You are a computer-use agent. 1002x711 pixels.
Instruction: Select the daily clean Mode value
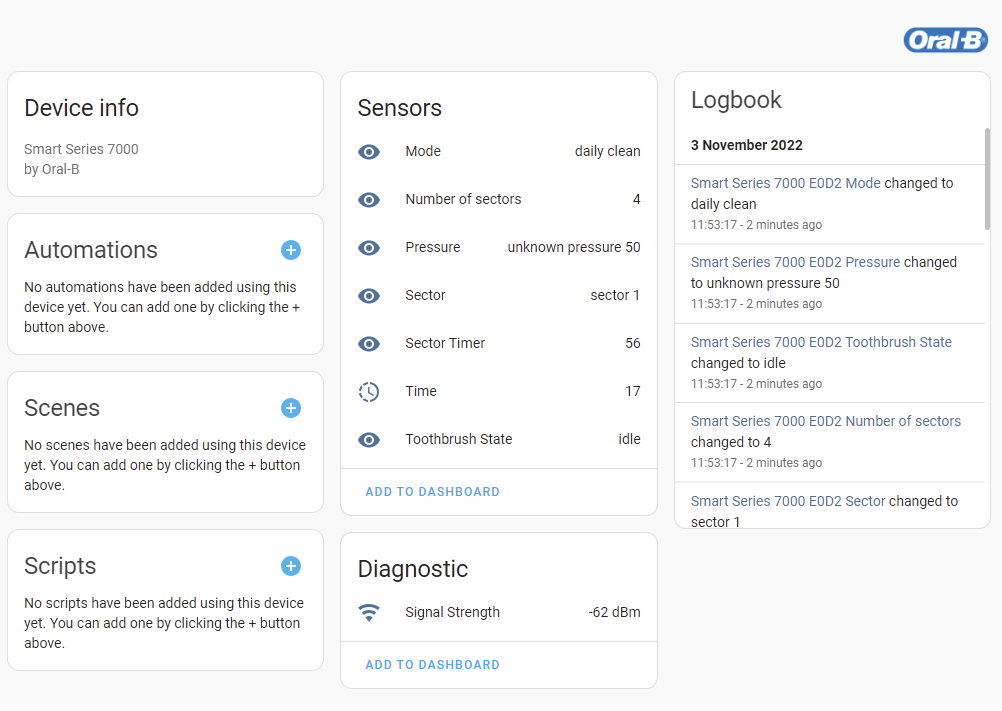[607, 151]
